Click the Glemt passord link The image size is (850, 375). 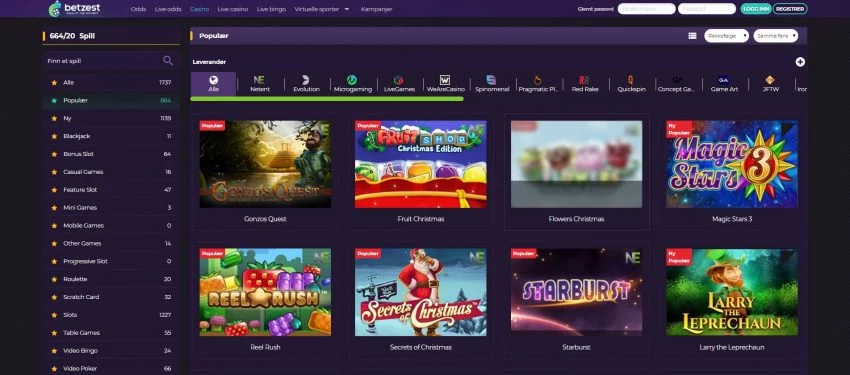[x=596, y=9]
